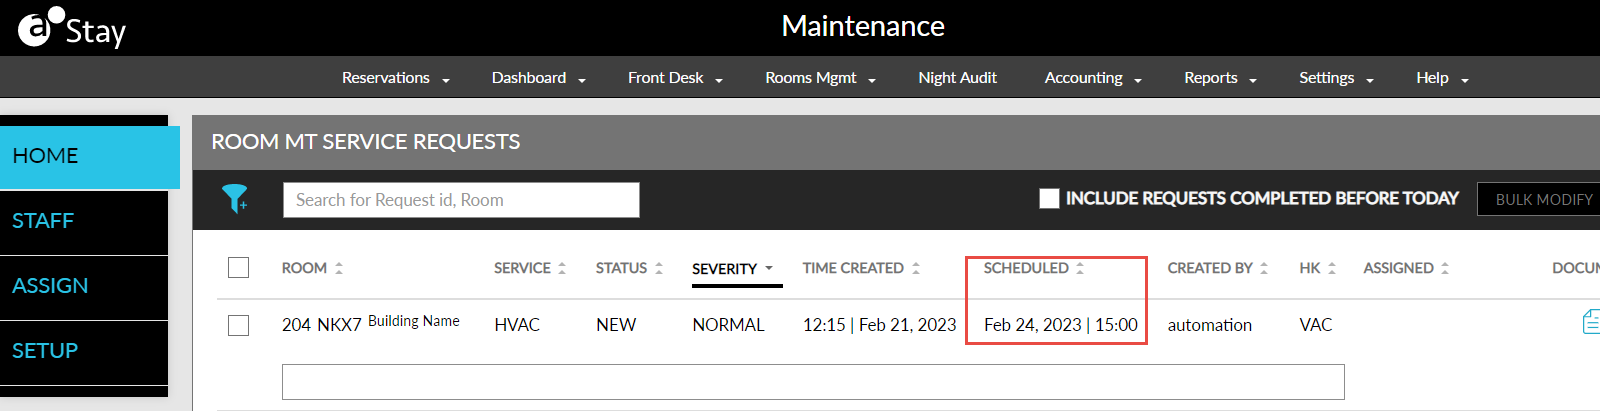Click the Stay logo icon
The image size is (1600, 411).
tap(37, 28)
